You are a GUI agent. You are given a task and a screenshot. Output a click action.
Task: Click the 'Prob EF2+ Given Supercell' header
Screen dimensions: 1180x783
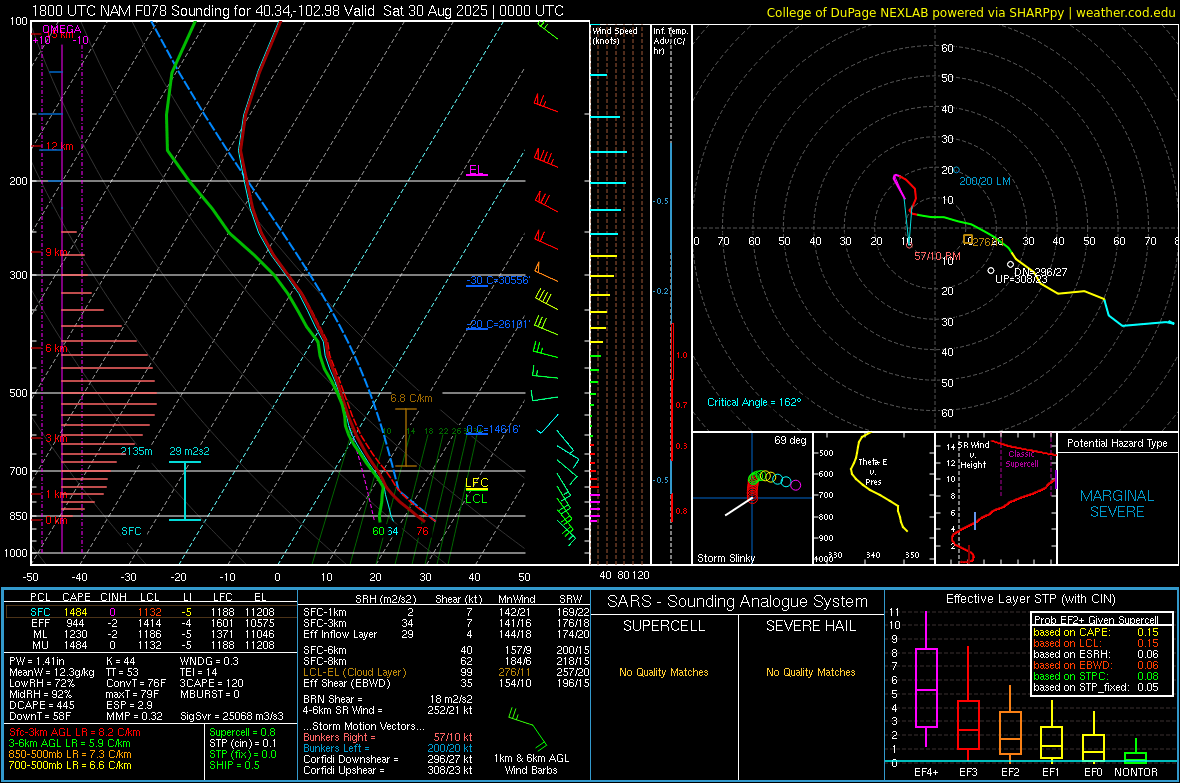point(1096,620)
